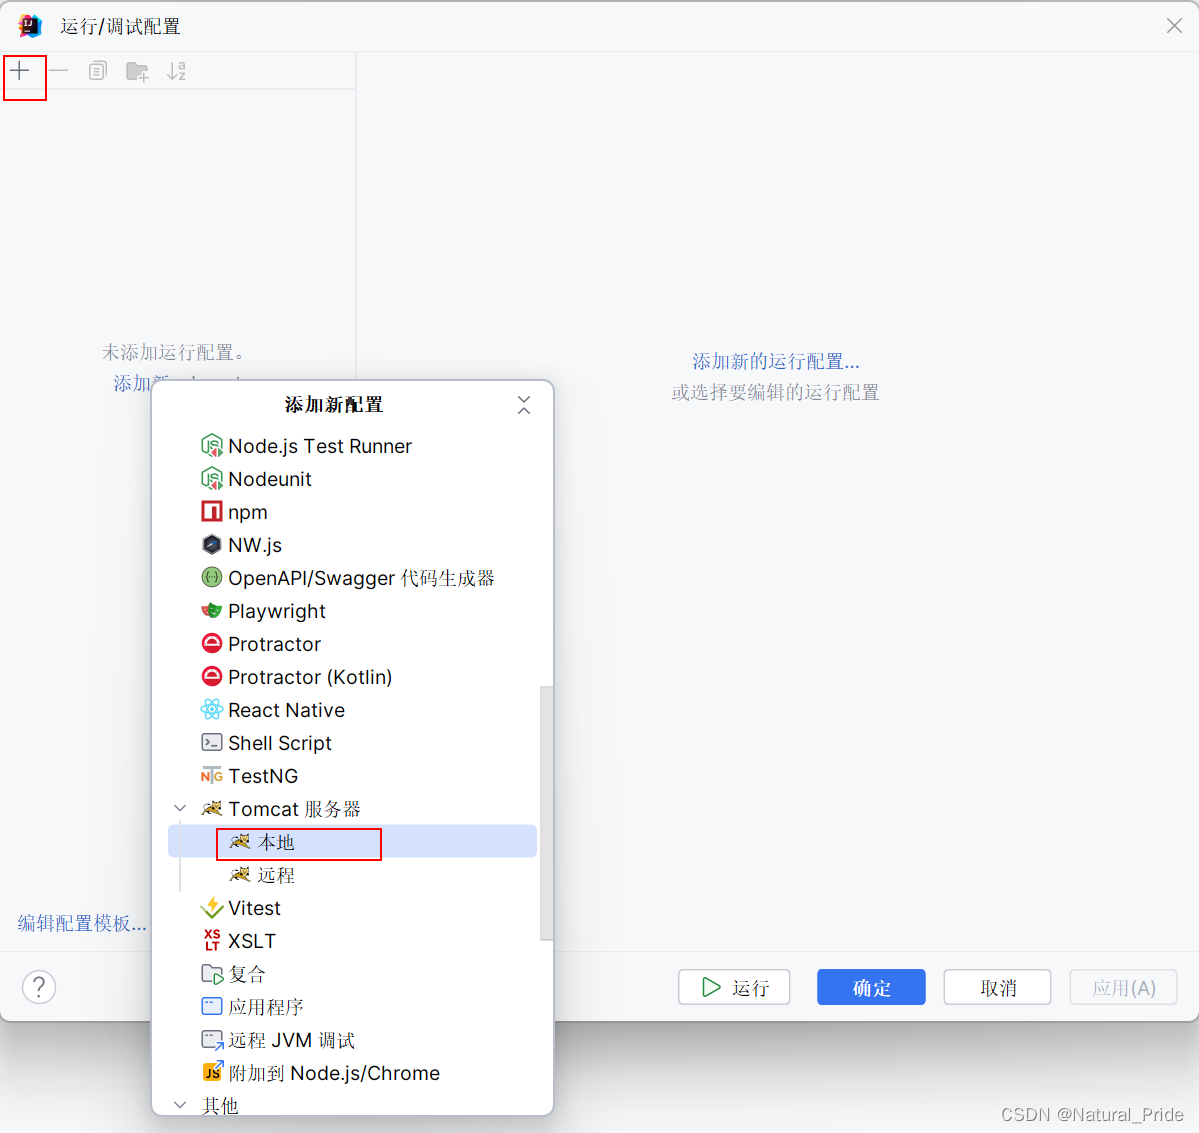Select 远程 JVM 调试 configuration

click(353, 1040)
